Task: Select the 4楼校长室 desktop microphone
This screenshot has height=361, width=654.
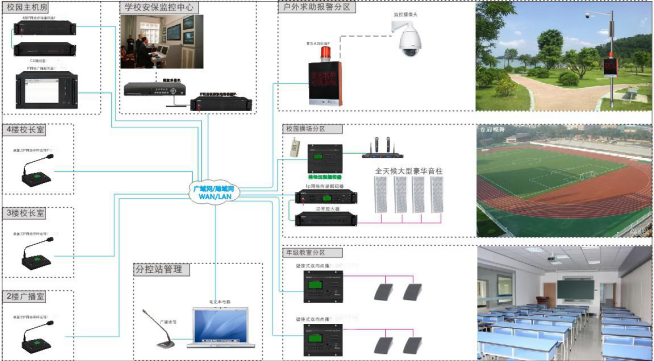Action: (x=38, y=170)
